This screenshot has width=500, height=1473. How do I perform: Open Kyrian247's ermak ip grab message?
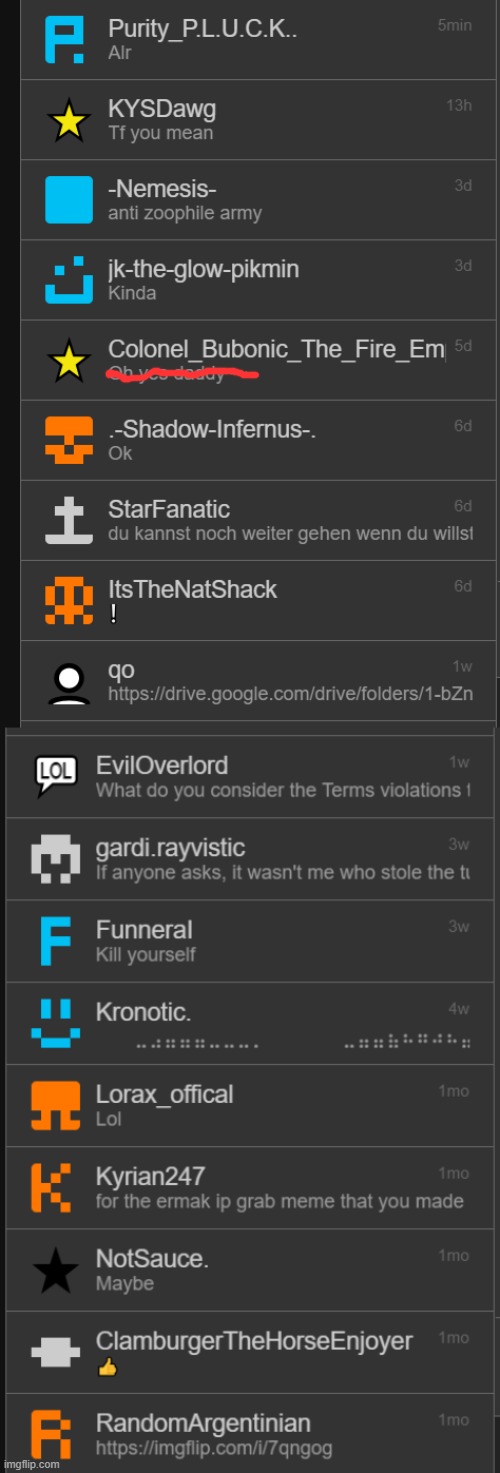pyautogui.click(x=250, y=1188)
